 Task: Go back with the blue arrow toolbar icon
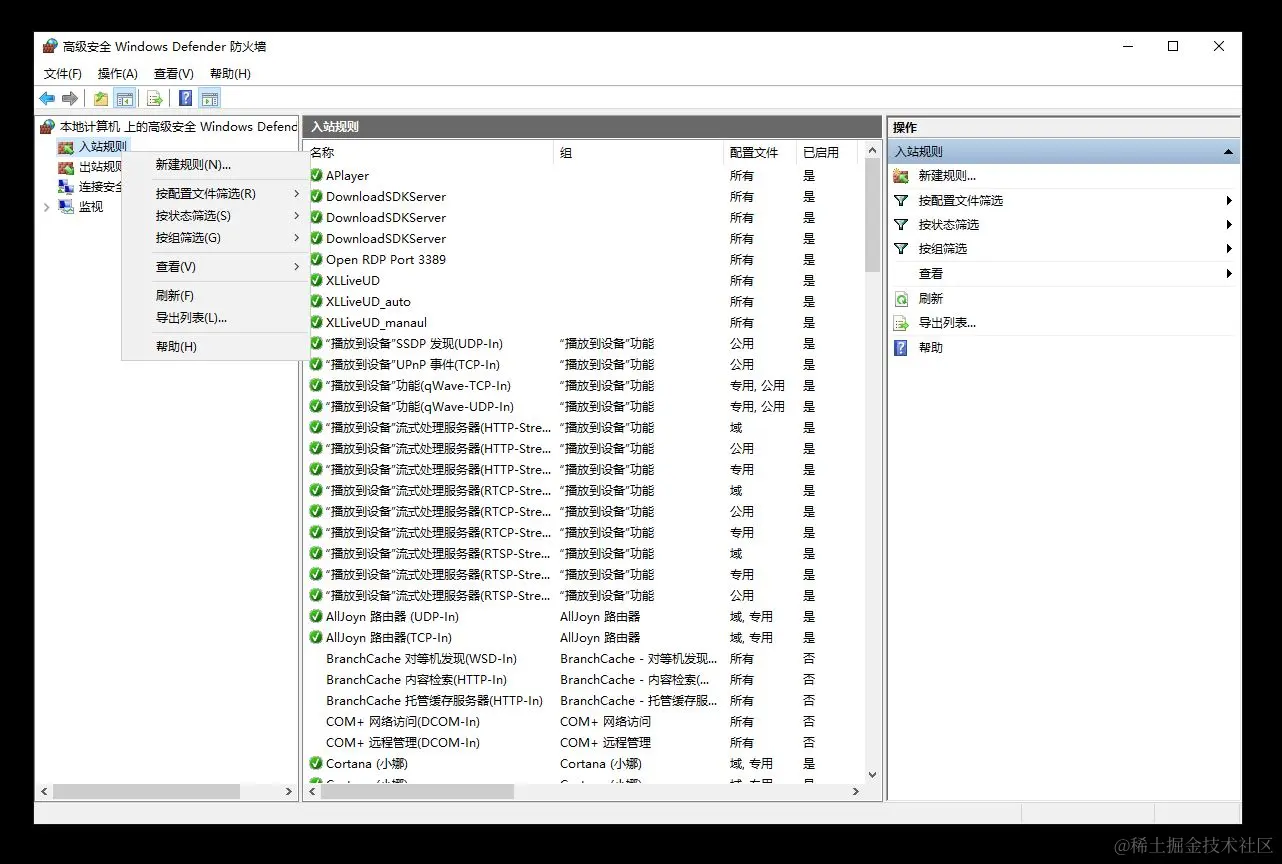point(47,98)
